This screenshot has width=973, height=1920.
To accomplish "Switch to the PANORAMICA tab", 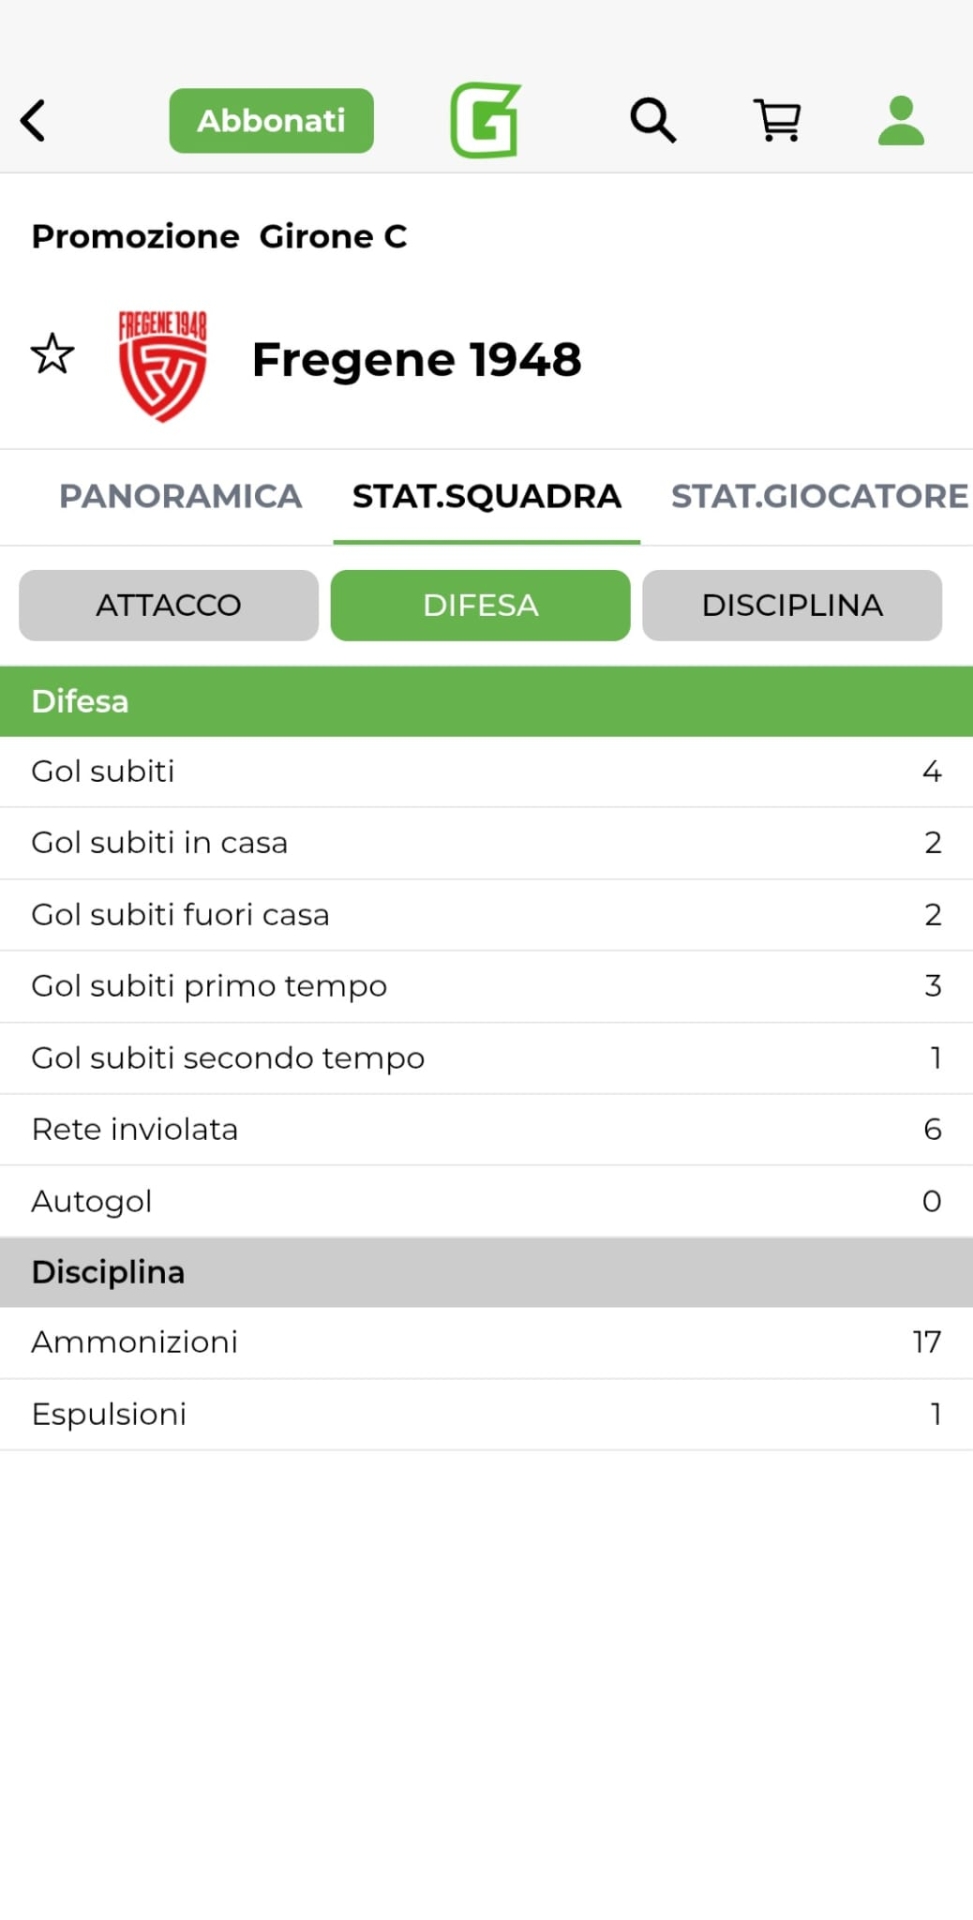I will pyautogui.click(x=180, y=496).
